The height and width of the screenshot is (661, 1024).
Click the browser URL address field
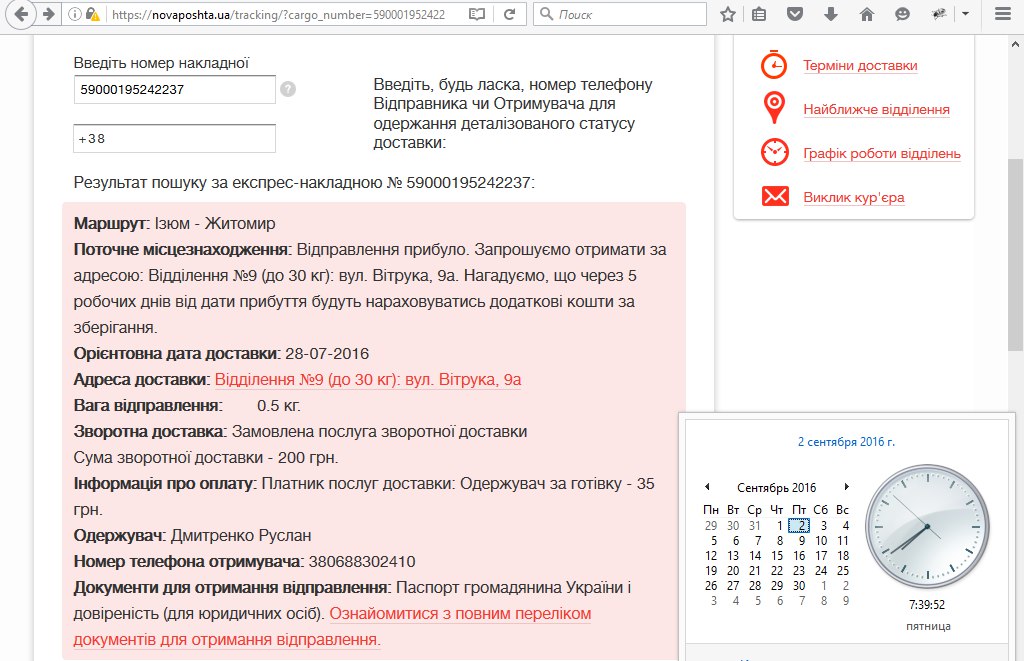click(x=279, y=14)
